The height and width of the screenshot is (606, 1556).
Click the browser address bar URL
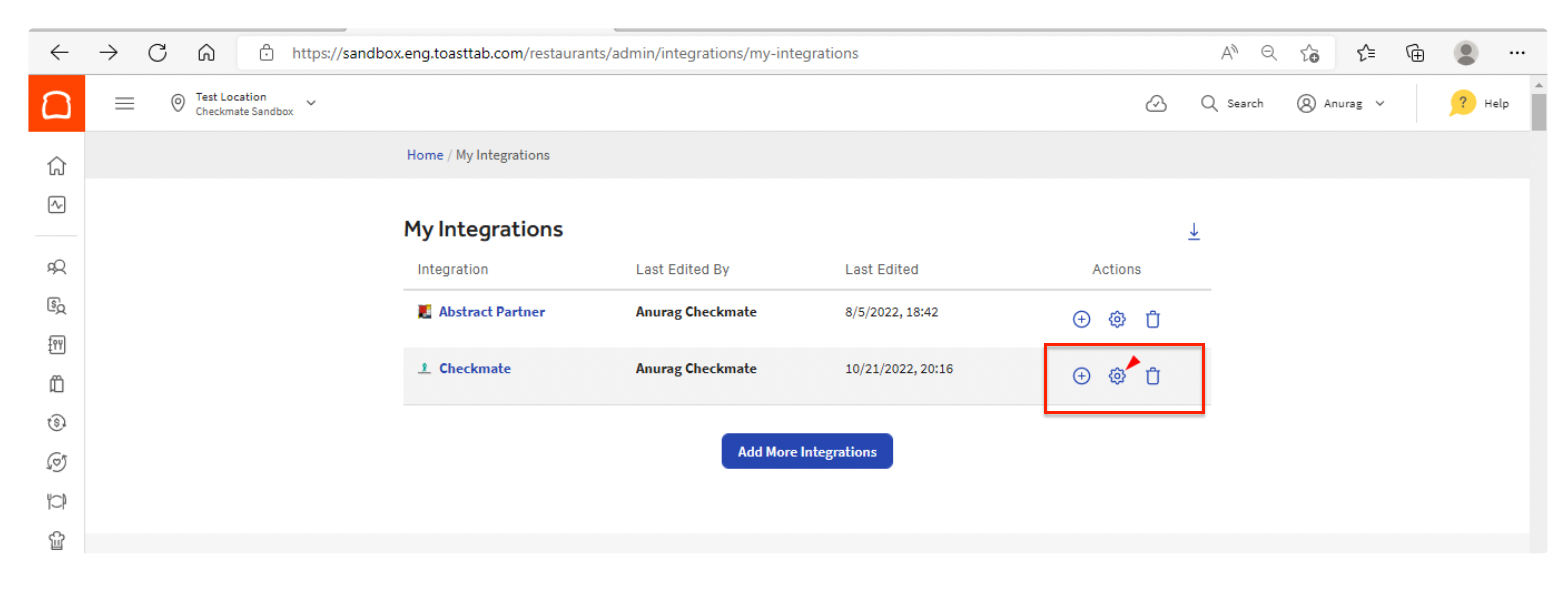575,54
